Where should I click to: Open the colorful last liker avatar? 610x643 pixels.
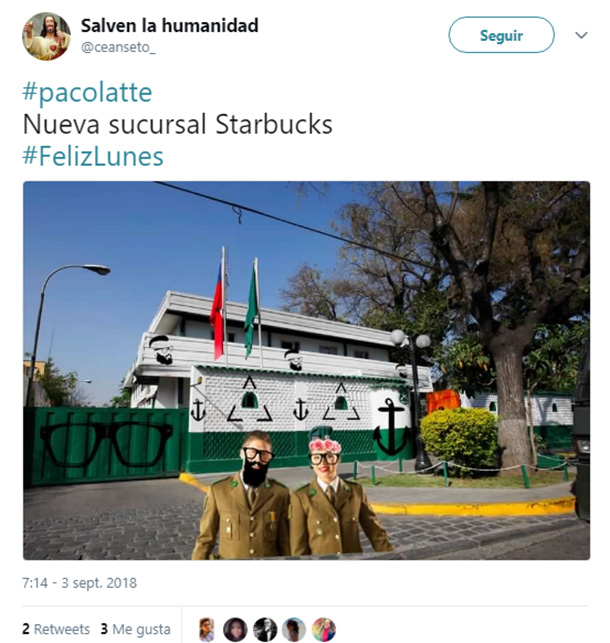coord(323,629)
